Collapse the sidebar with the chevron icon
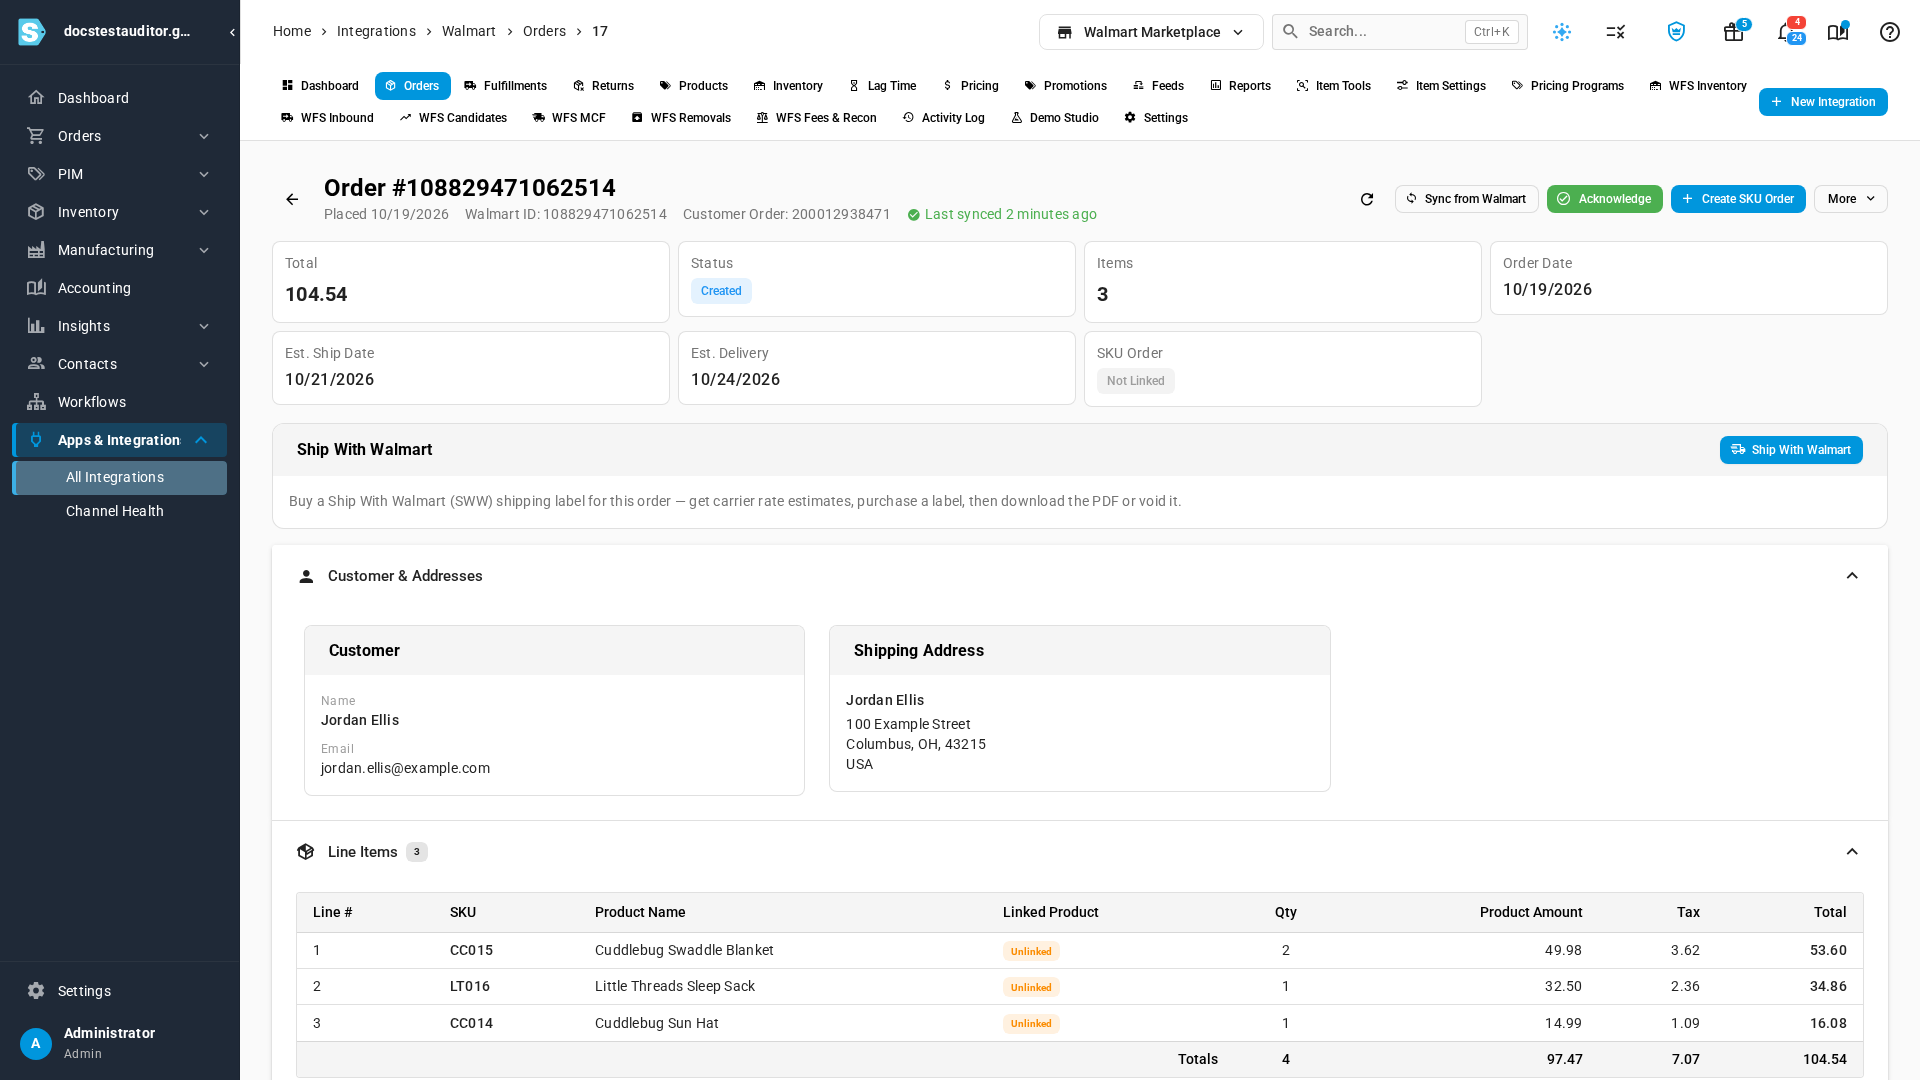 pyautogui.click(x=232, y=32)
